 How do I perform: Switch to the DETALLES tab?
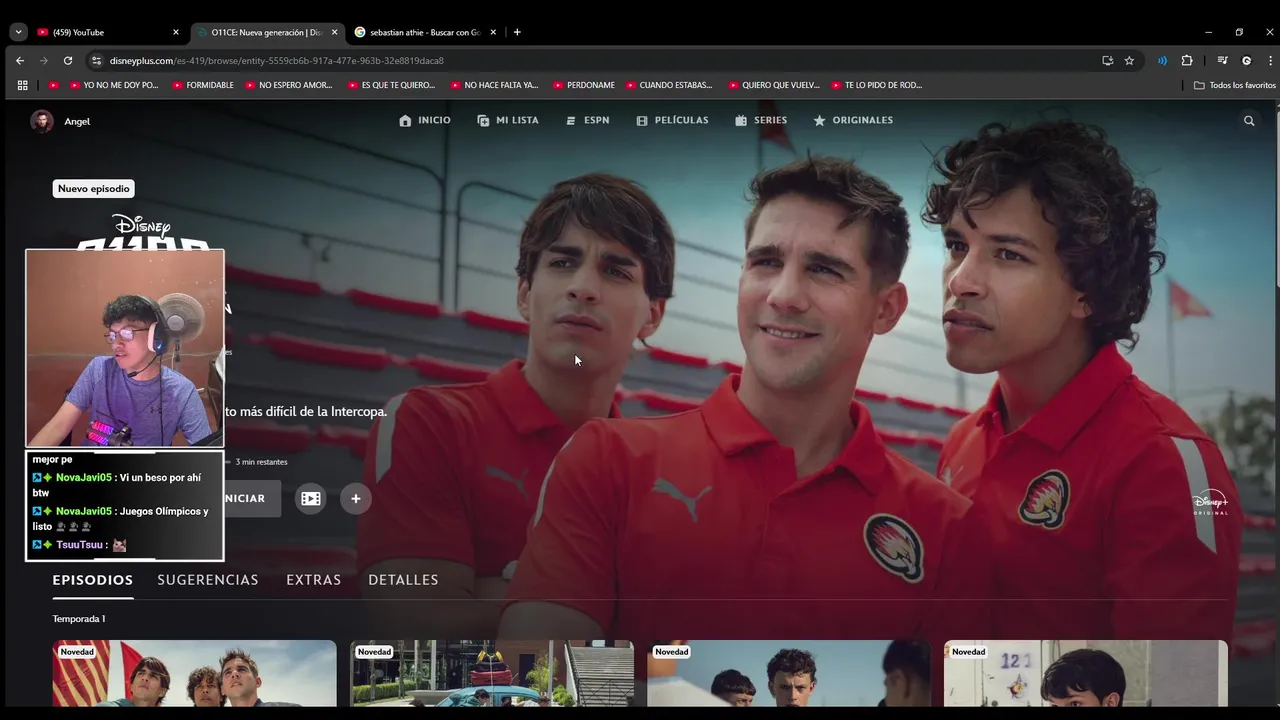[x=403, y=580]
